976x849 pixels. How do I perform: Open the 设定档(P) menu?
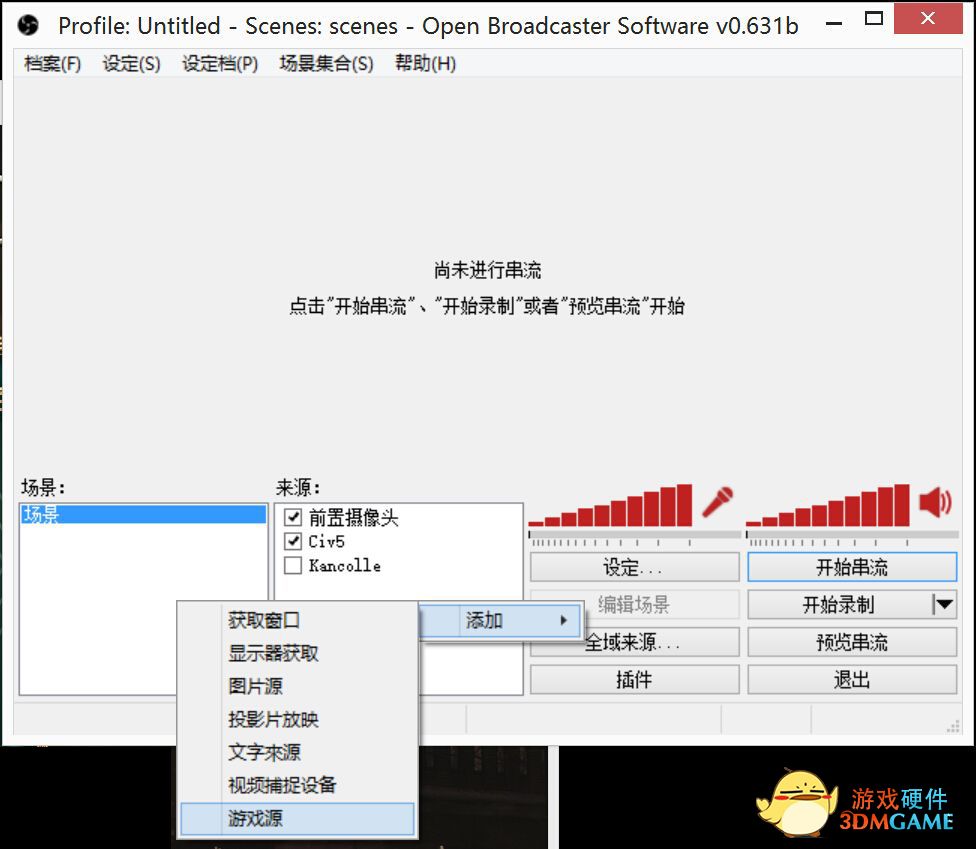tap(220, 63)
